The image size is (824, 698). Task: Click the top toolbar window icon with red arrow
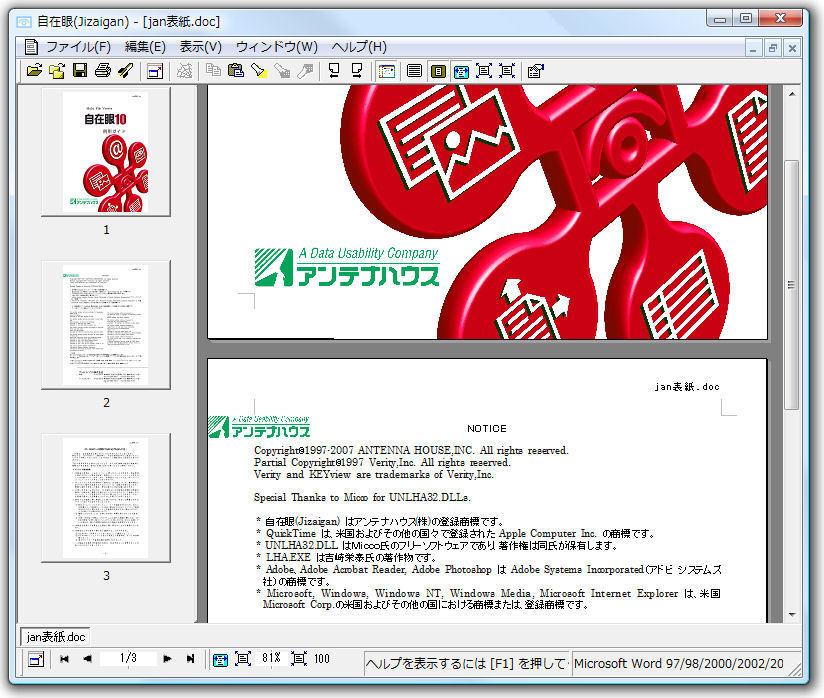click(155, 70)
